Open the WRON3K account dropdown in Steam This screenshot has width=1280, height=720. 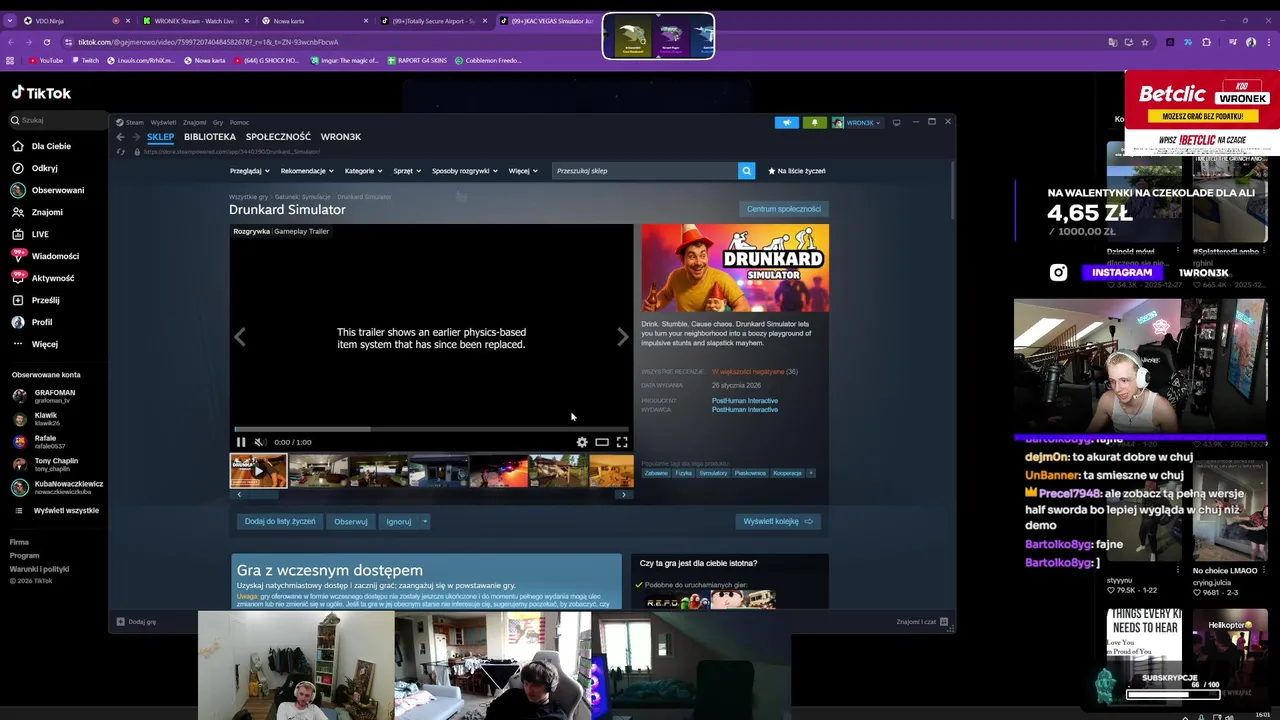pos(856,122)
